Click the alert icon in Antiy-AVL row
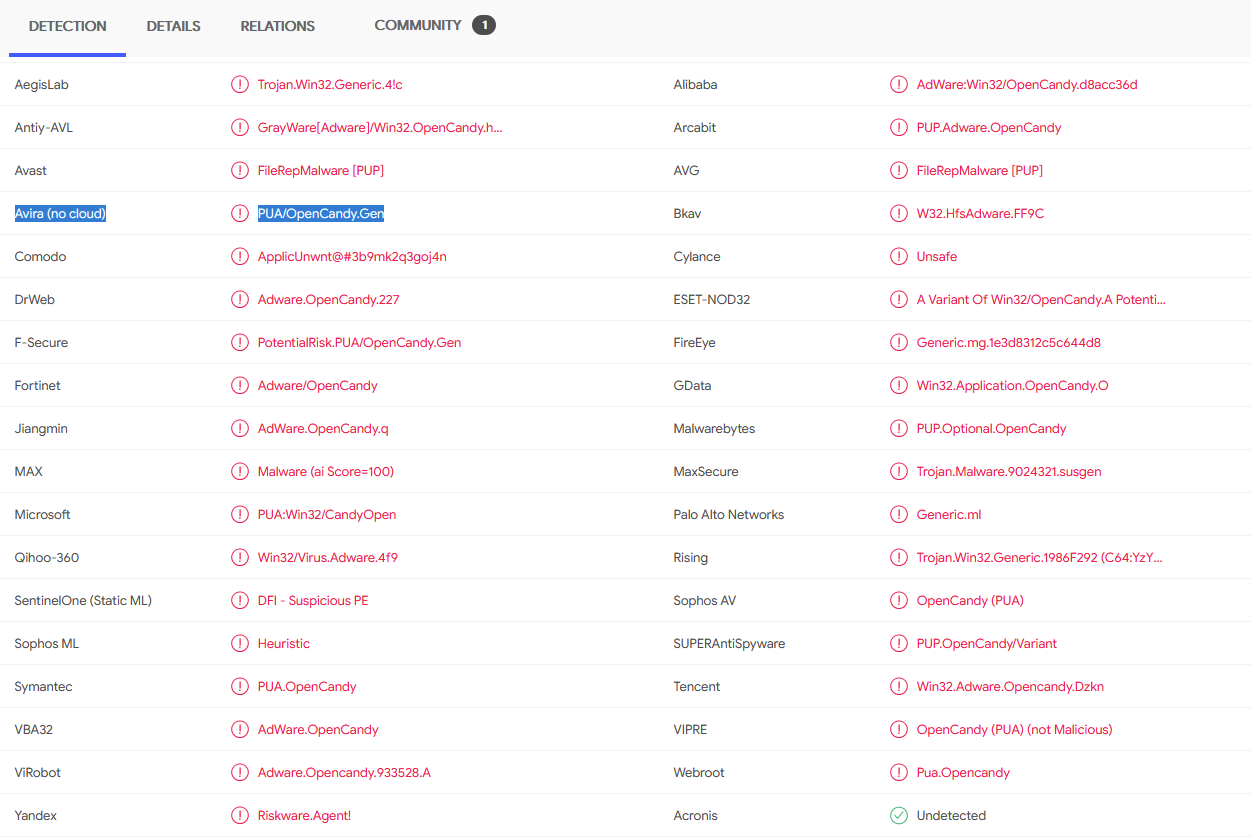Image resolution: width=1251 pixels, height=838 pixels. 240,128
